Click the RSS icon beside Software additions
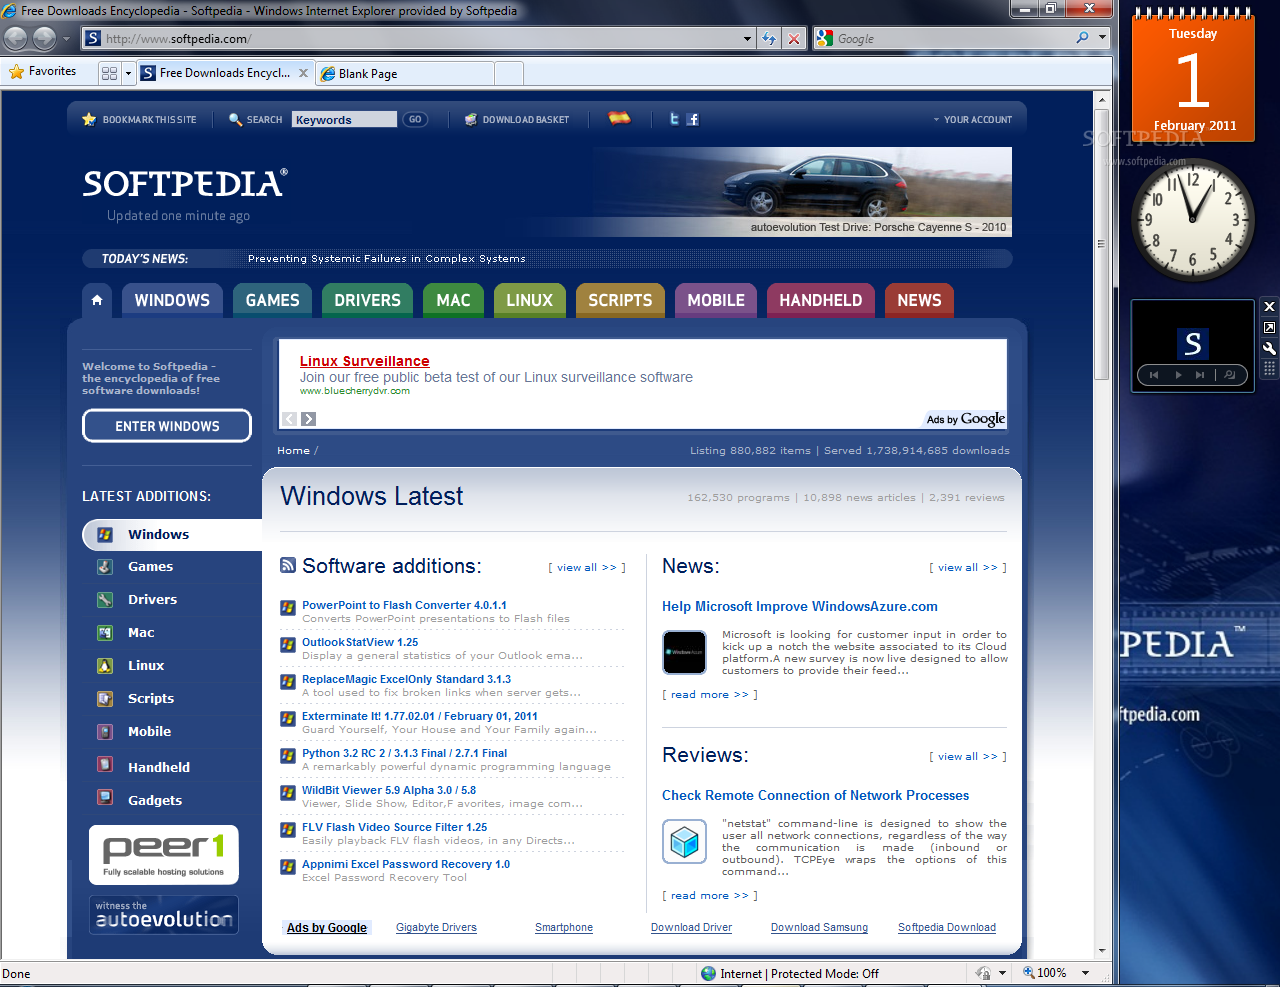Screen dimensions: 1280x987 tap(288, 565)
